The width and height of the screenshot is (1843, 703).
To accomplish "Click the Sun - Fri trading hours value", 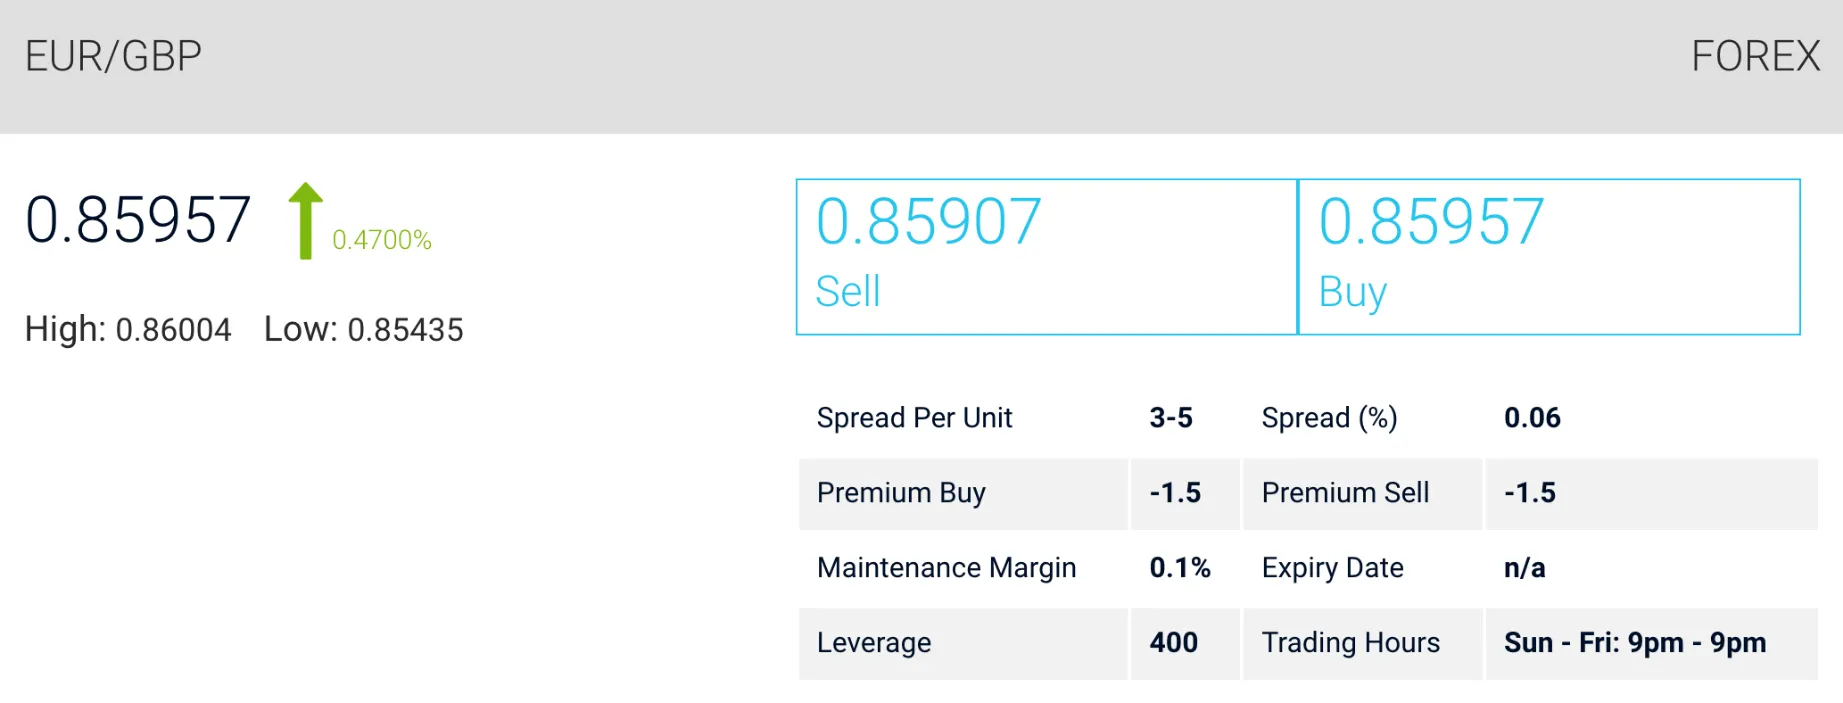I will (1635, 642).
